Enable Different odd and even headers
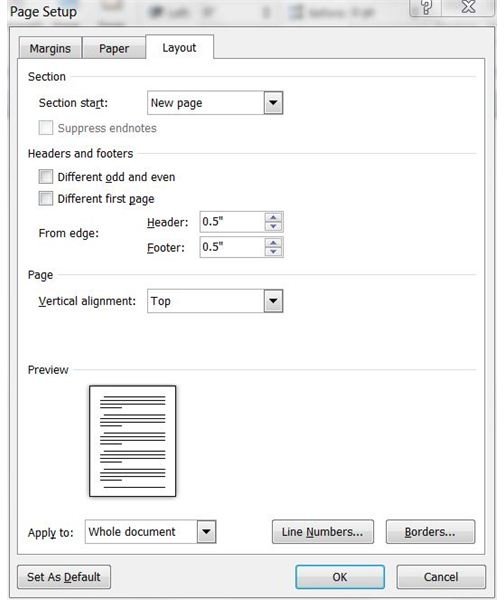The image size is (504, 600). (46, 177)
